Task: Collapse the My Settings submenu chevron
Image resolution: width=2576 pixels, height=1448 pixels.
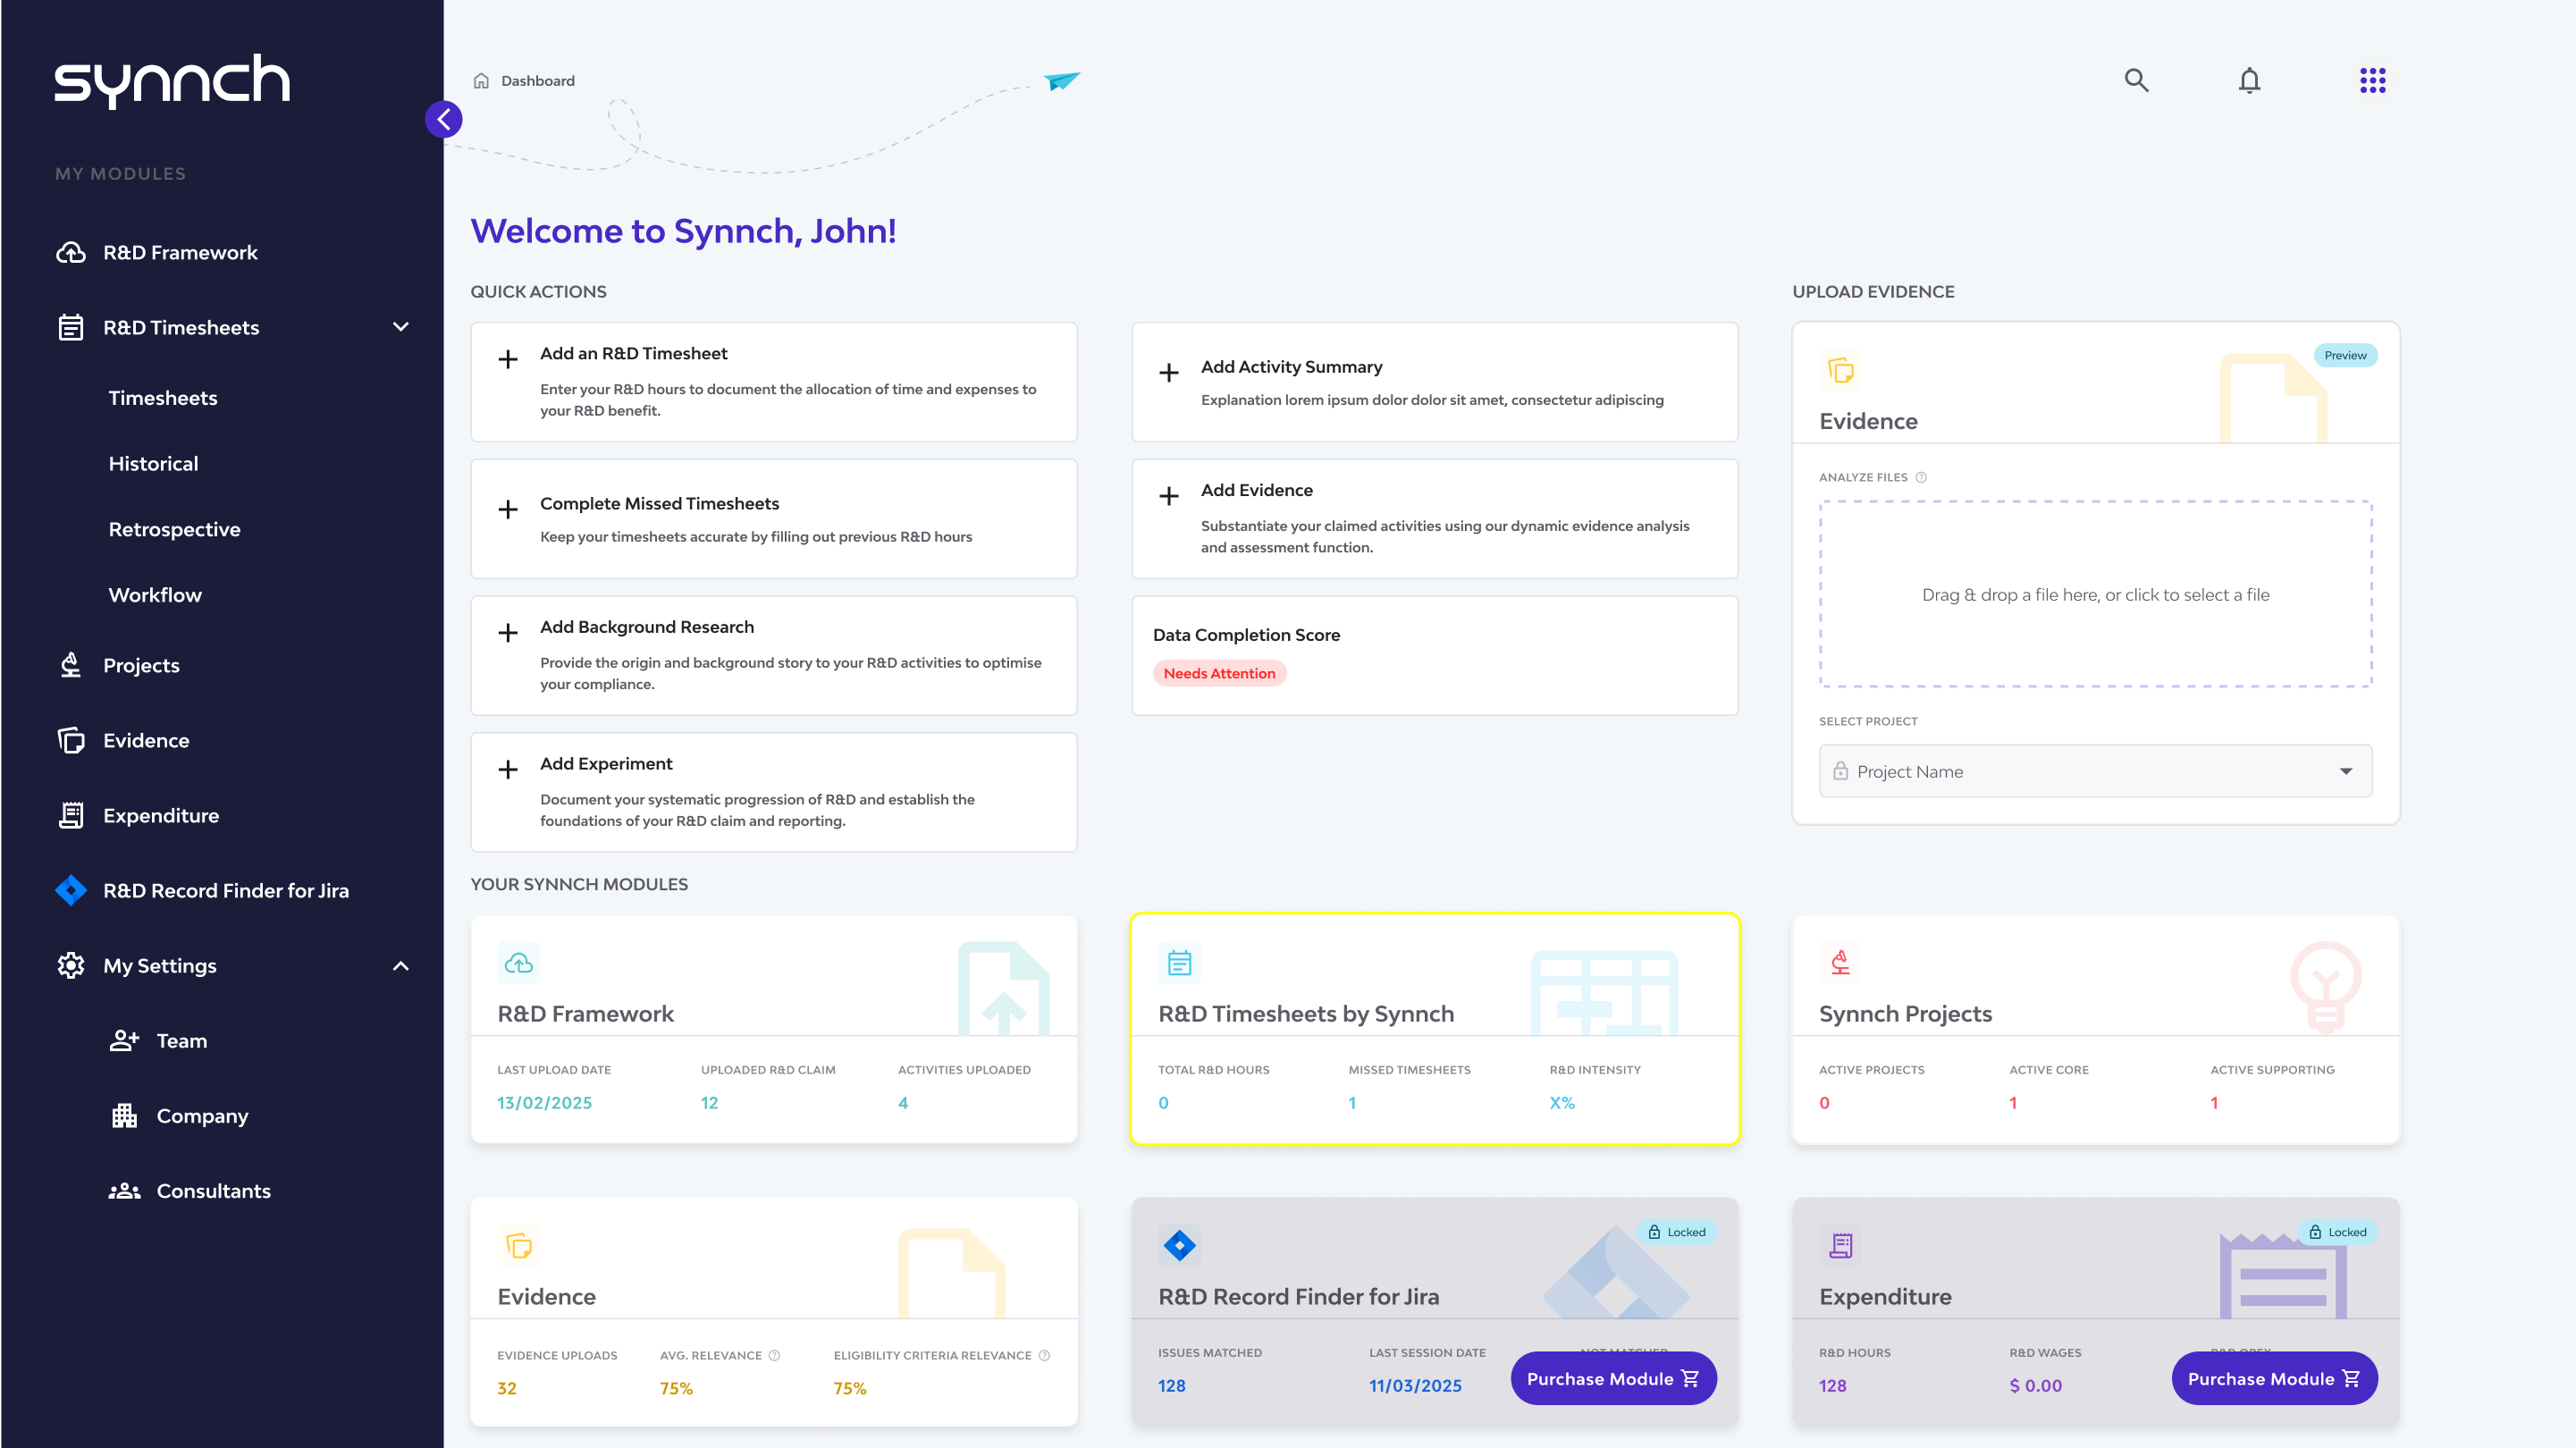Action: click(400, 965)
